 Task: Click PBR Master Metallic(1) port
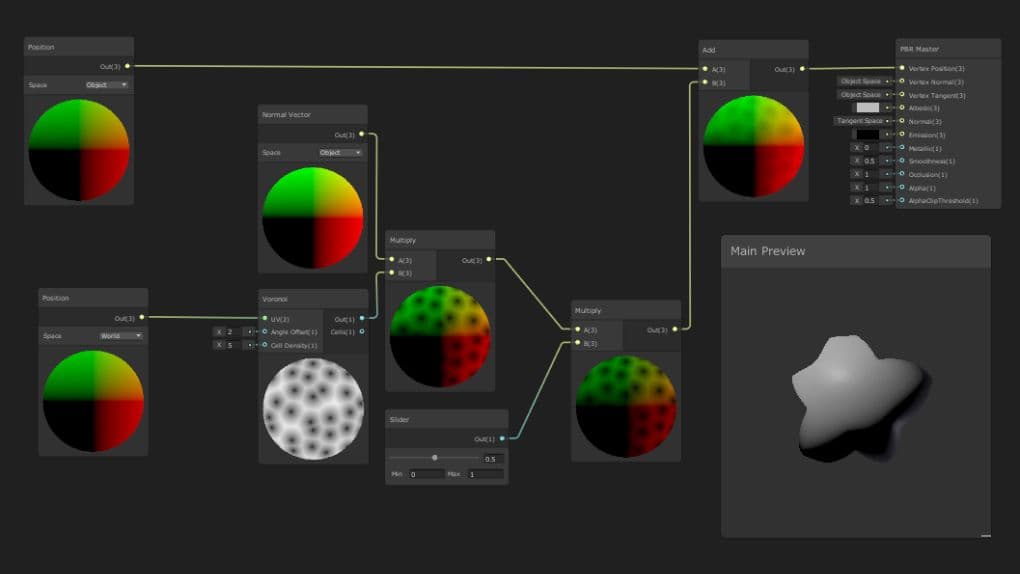point(902,148)
